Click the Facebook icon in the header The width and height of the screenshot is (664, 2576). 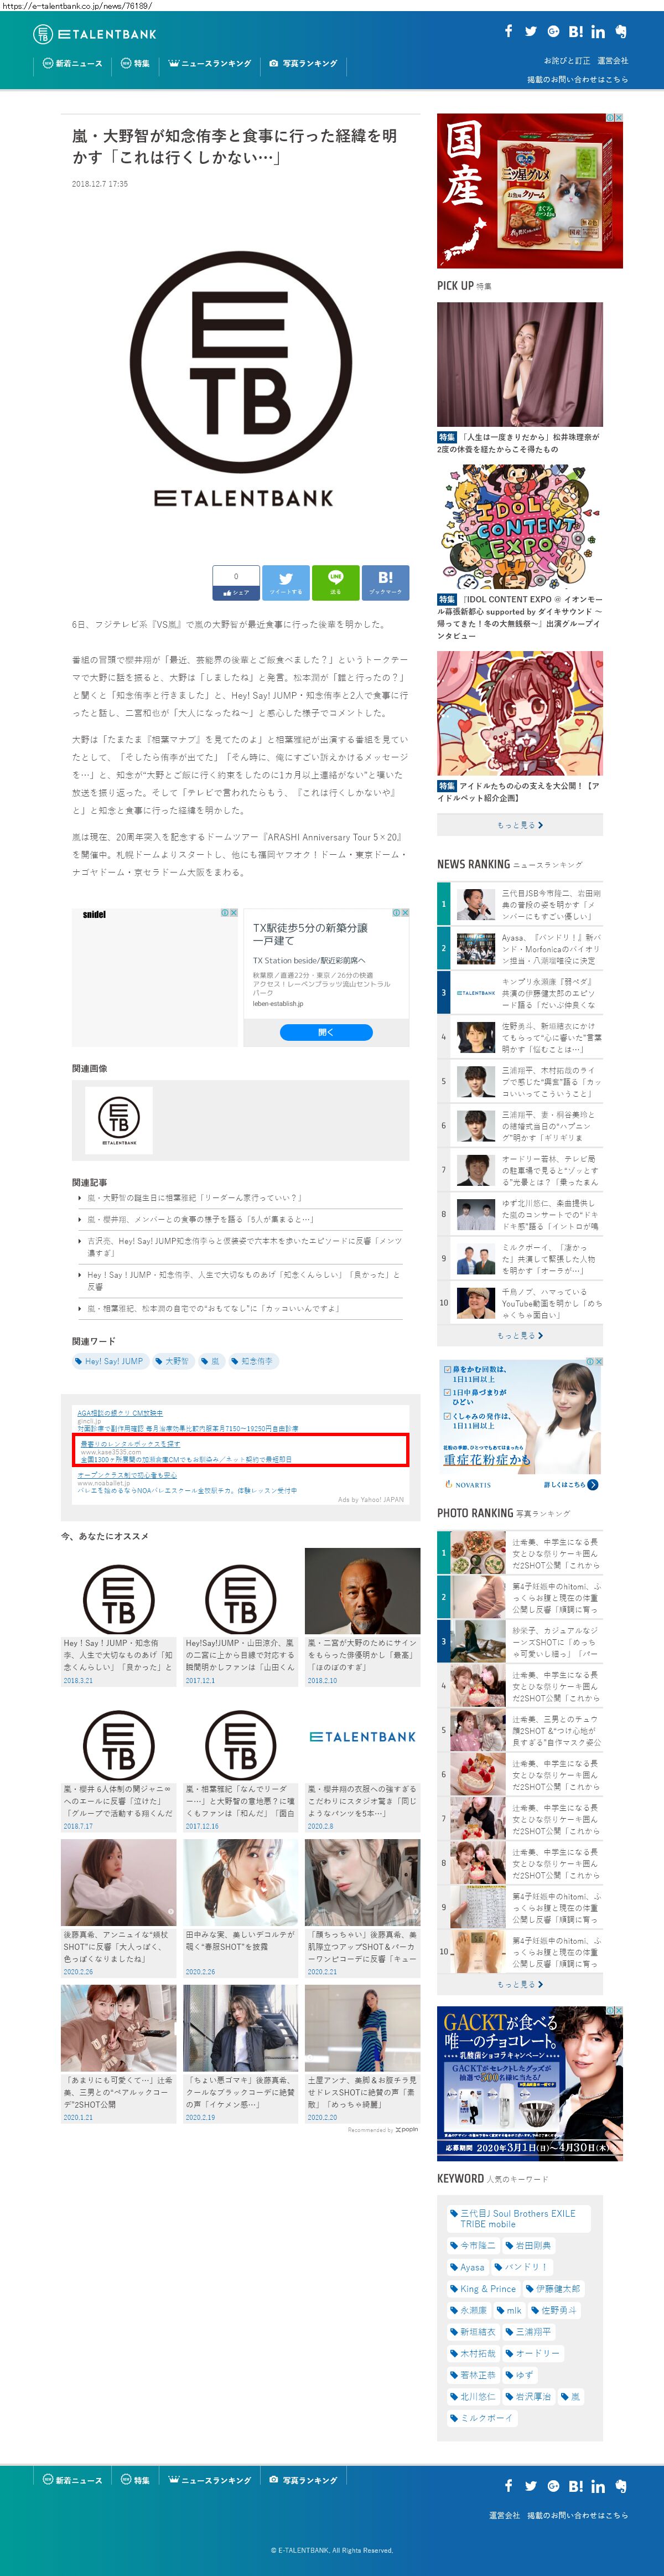(x=509, y=31)
